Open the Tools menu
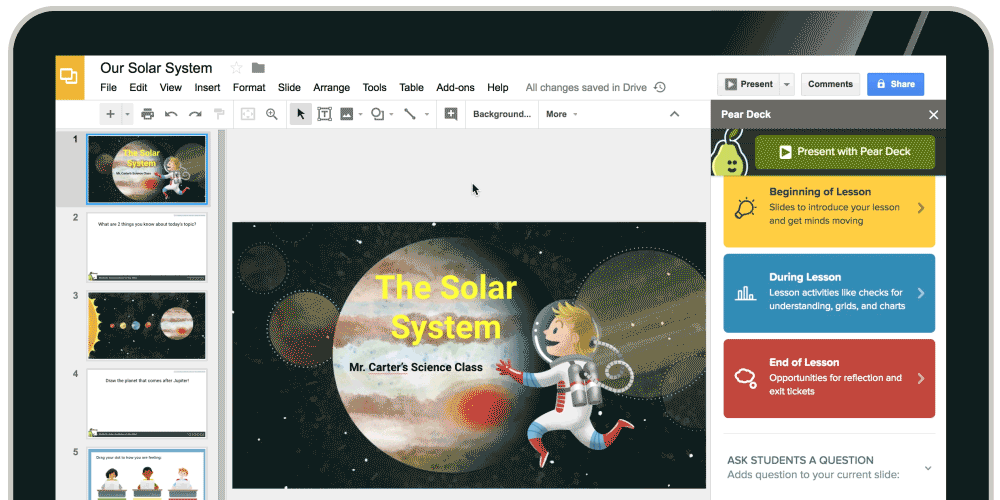The height and width of the screenshot is (500, 1000). 375,87
